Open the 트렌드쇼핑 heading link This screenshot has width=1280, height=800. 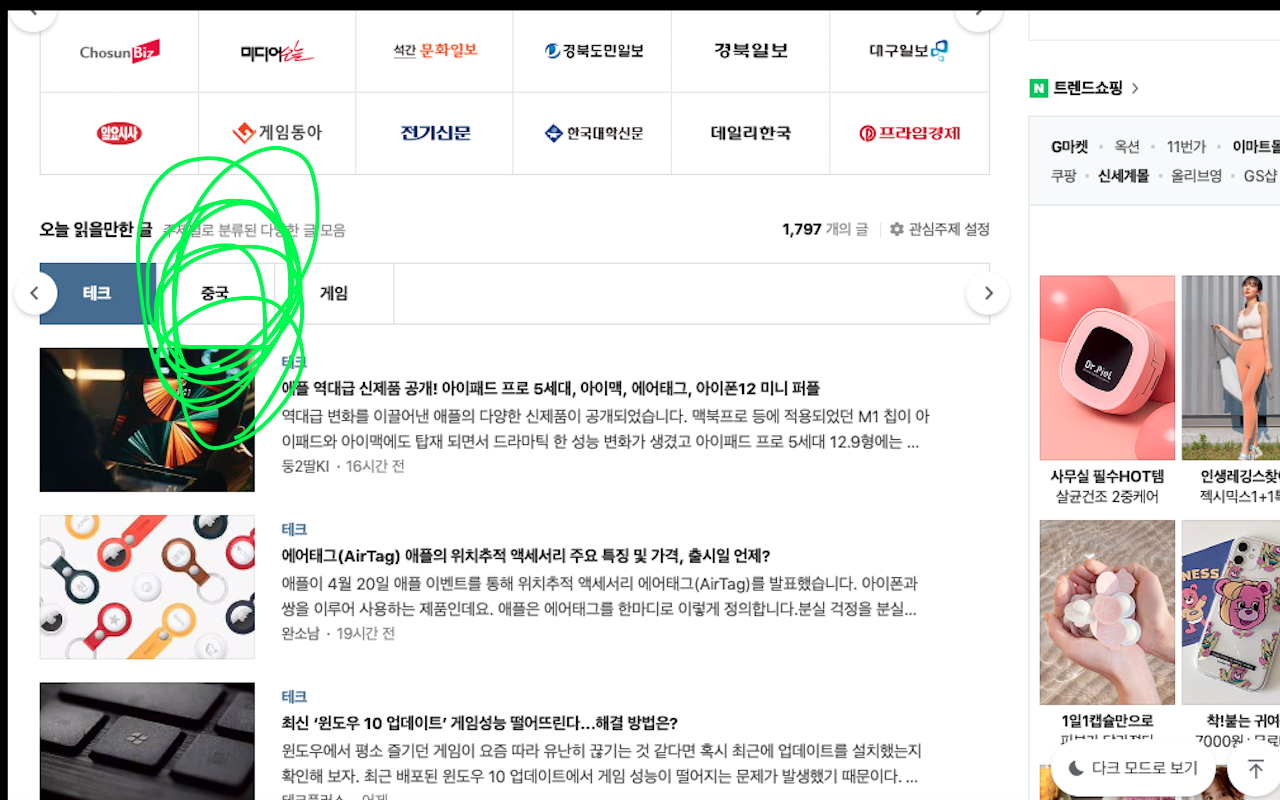[1088, 88]
